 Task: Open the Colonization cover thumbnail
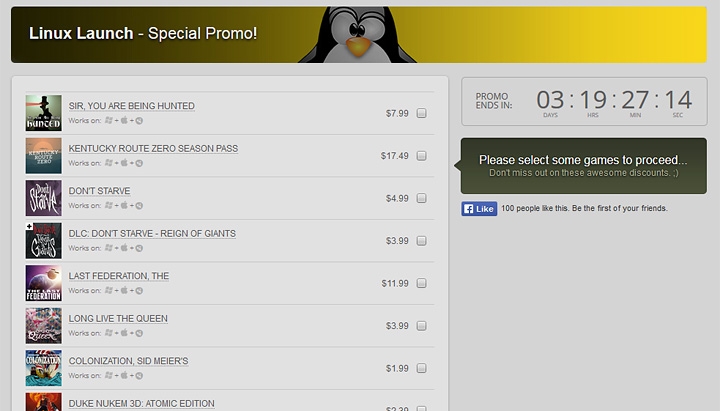point(44,368)
